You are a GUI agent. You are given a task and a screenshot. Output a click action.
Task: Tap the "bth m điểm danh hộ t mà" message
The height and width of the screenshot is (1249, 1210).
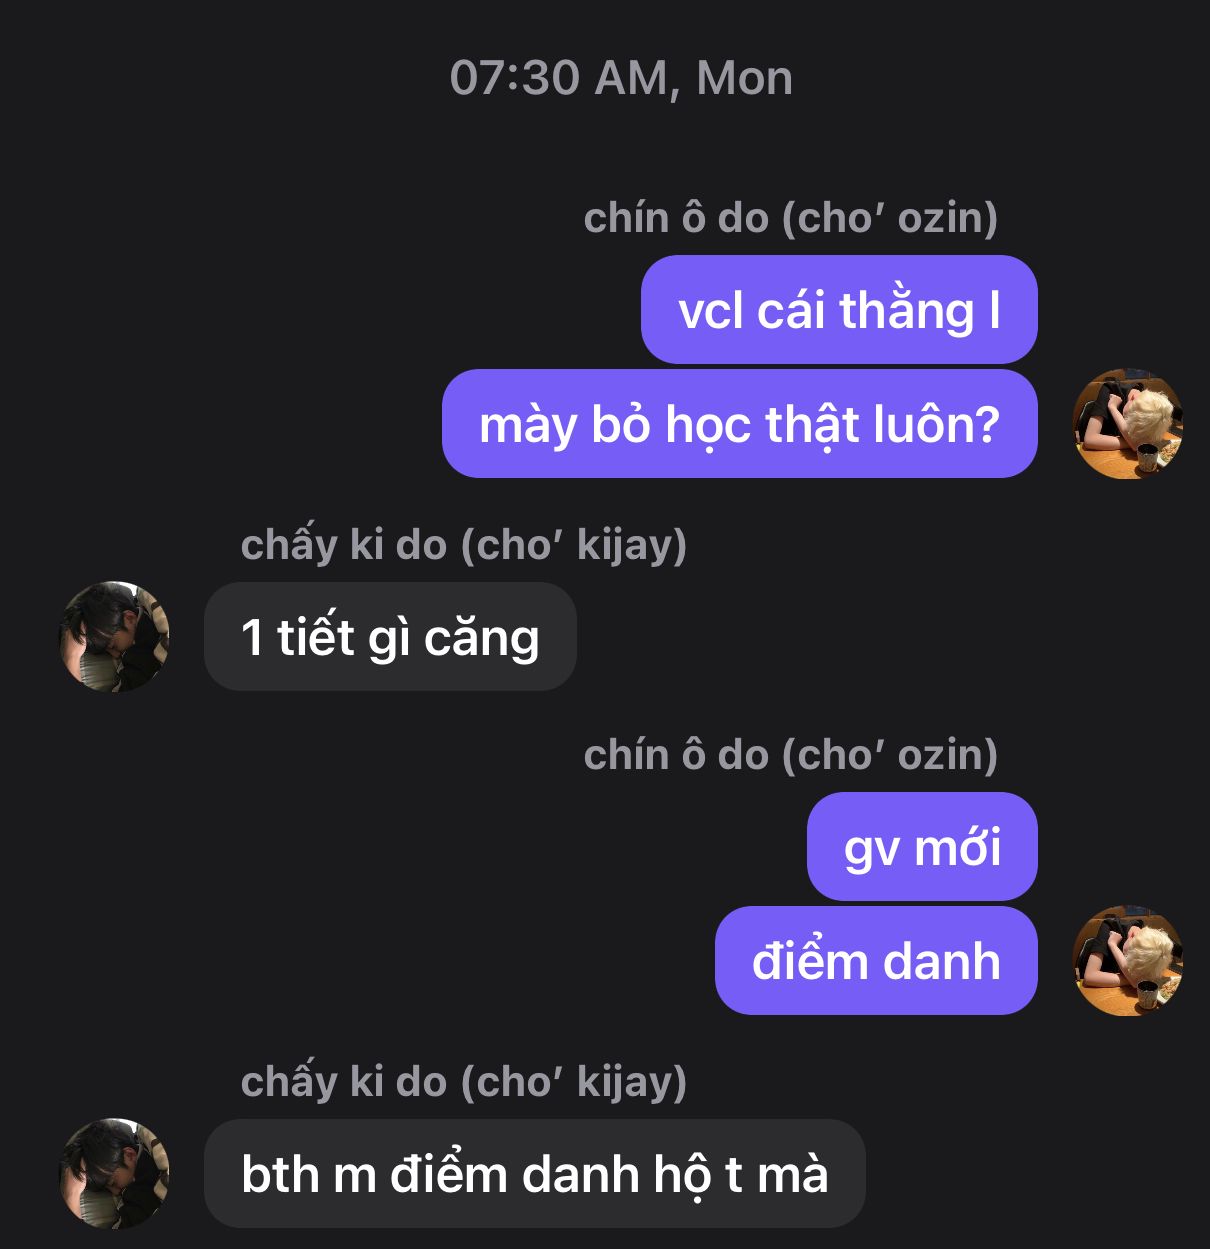click(x=534, y=1173)
